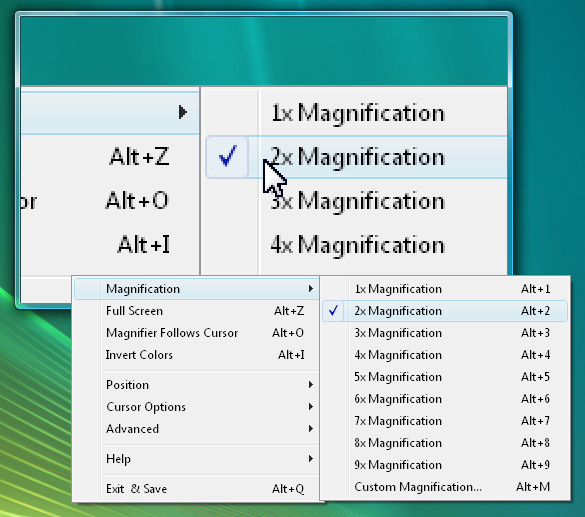Open Custom Magnification dialog
Image resolution: width=585 pixels, height=517 pixels.
[x=445, y=487]
